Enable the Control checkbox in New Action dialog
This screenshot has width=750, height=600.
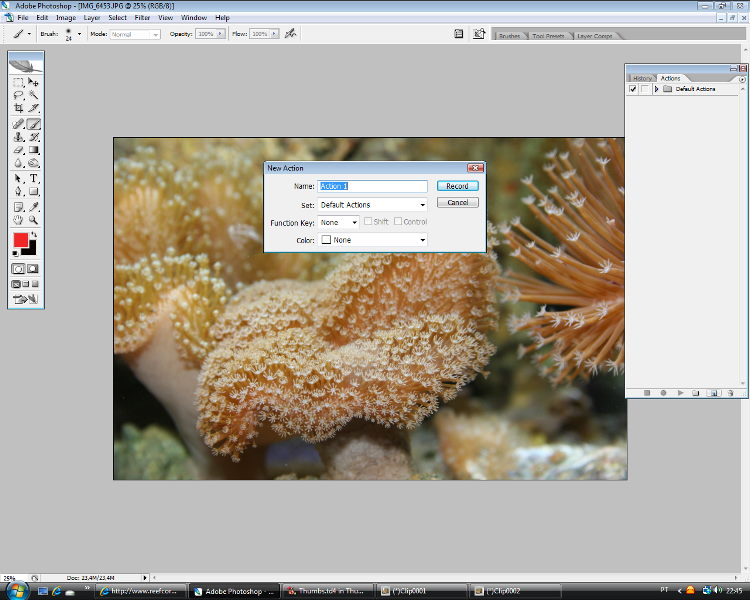tap(398, 222)
